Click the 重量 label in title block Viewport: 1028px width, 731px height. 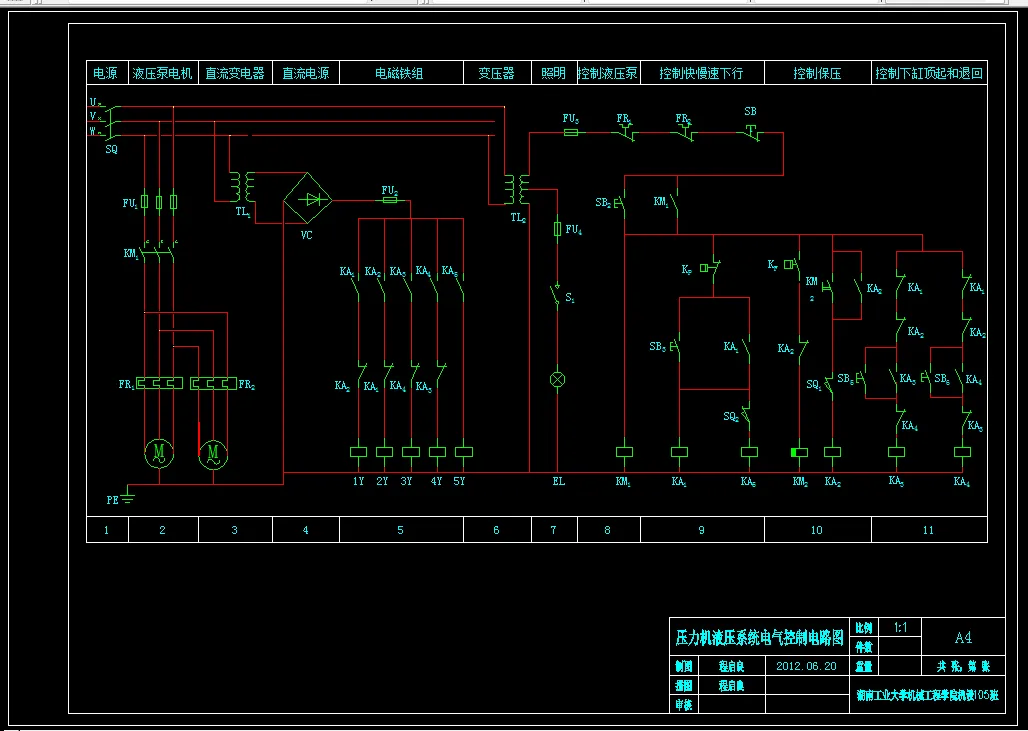pos(863,667)
